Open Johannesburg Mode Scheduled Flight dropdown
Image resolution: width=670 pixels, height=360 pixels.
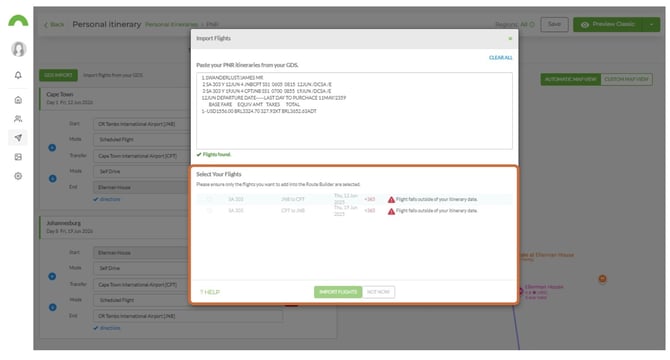tap(142, 300)
